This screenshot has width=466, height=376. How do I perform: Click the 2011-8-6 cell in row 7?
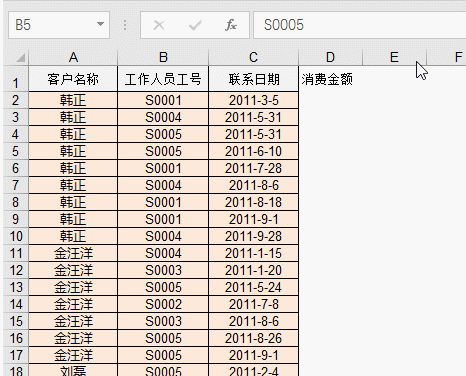coord(253,185)
